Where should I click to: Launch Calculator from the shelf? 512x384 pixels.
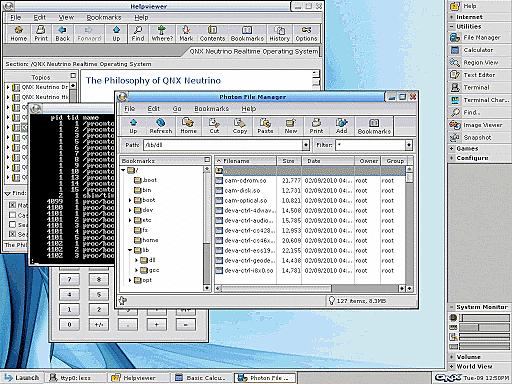(x=478, y=50)
